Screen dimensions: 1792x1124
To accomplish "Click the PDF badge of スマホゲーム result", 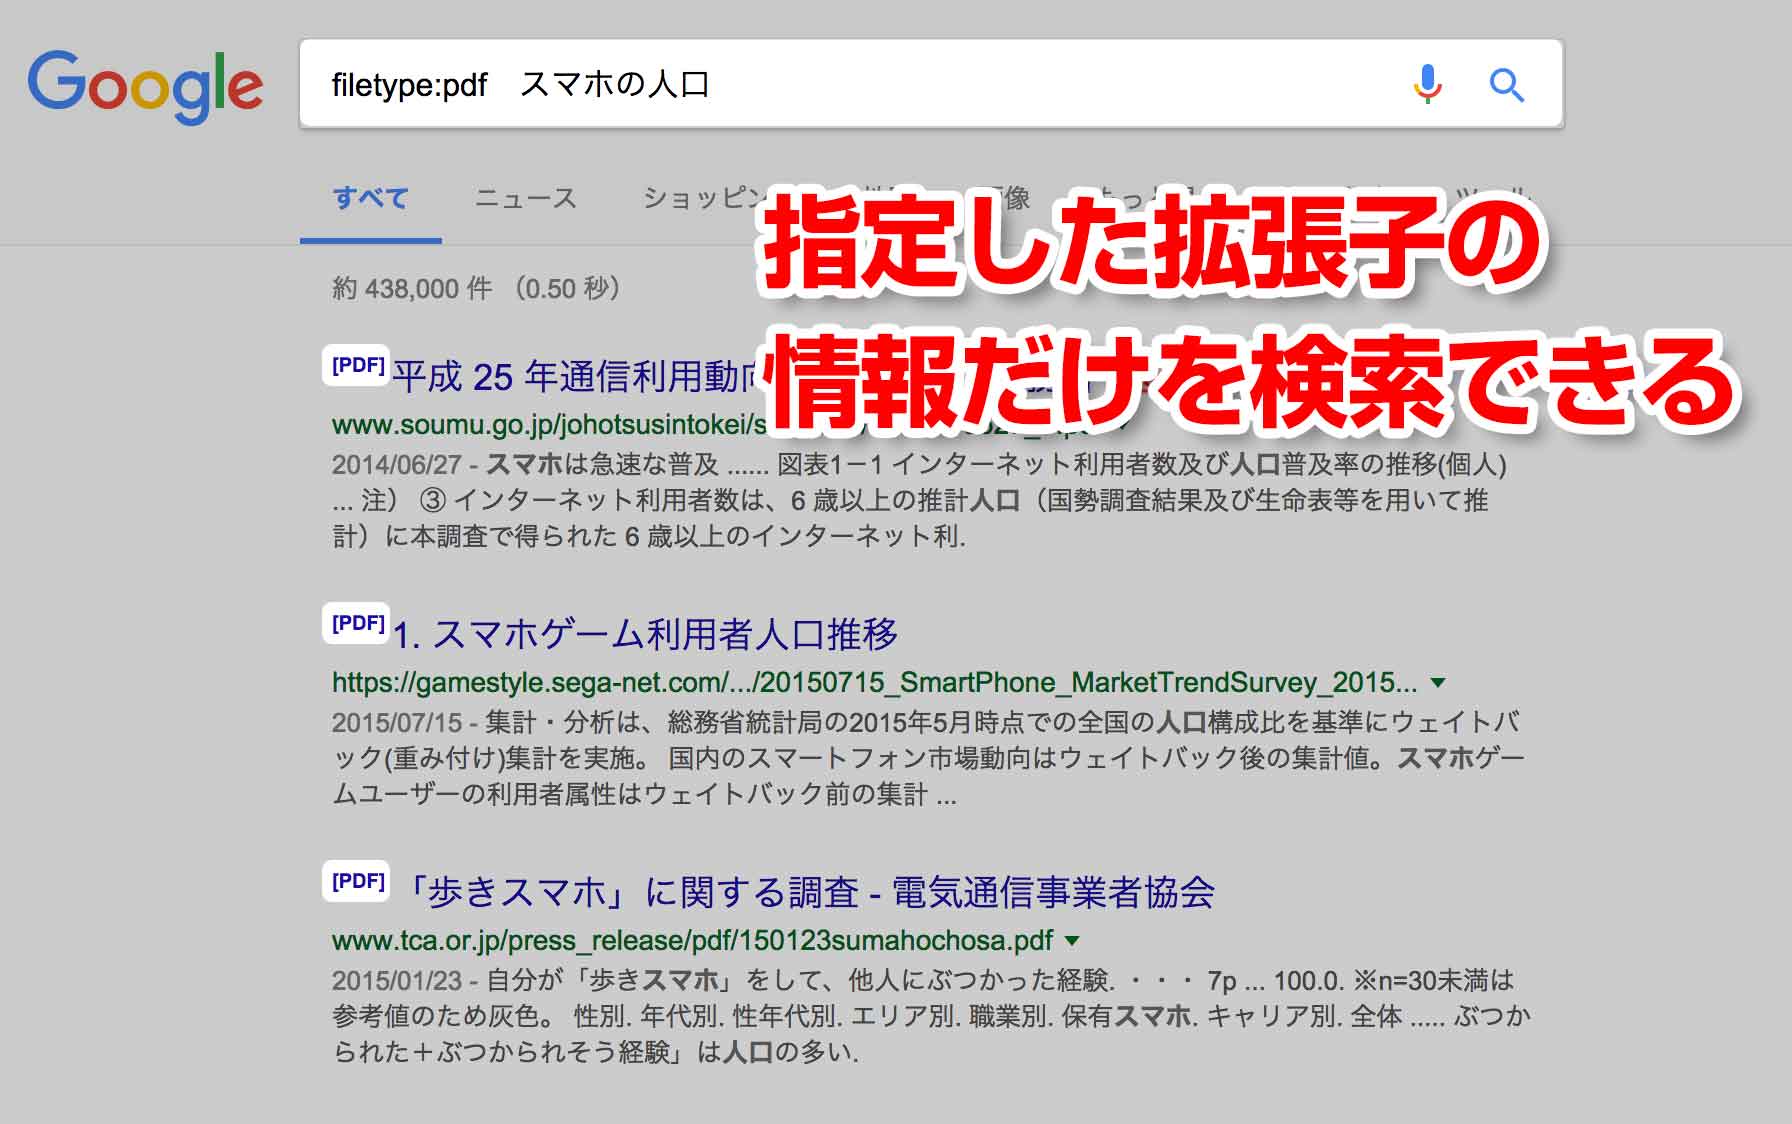I will (357, 623).
